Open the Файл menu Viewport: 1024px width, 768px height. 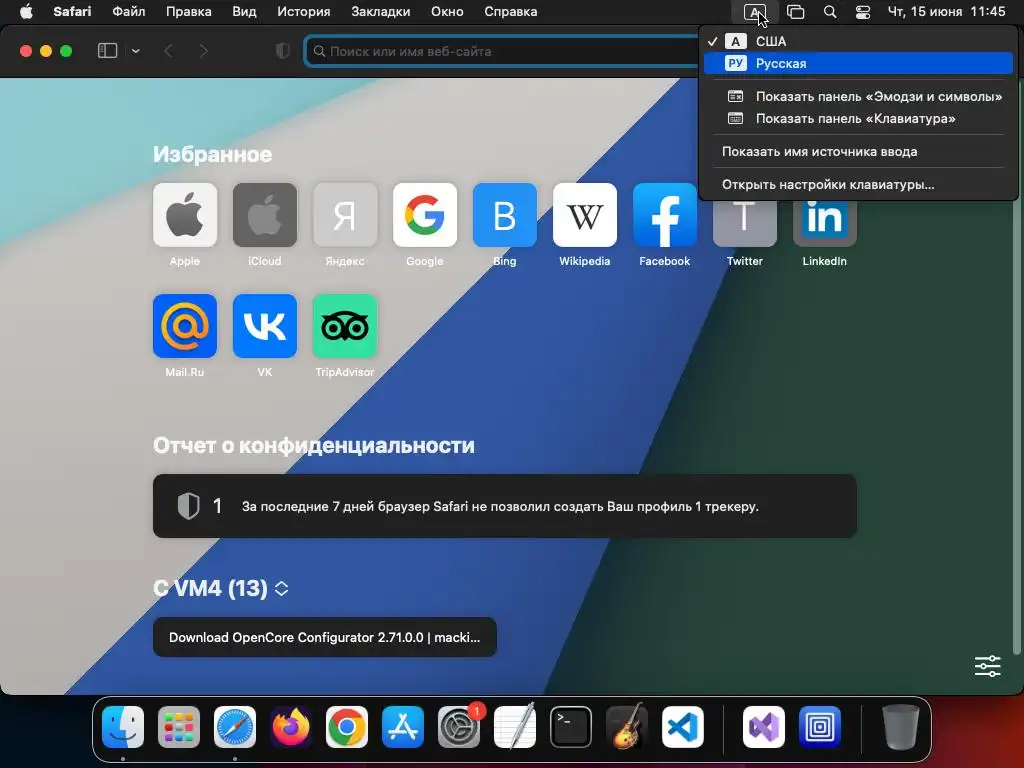[129, 12]
